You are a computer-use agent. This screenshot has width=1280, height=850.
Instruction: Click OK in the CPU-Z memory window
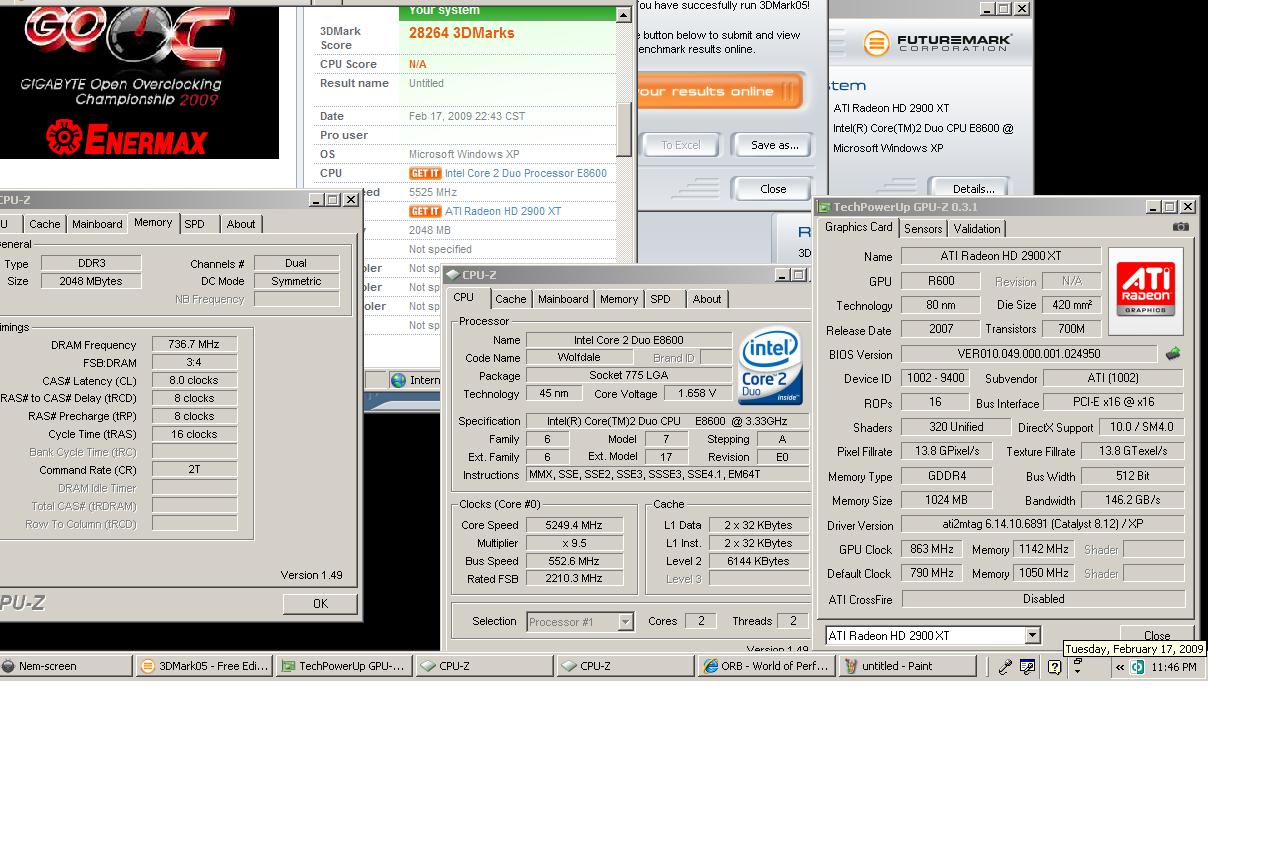tap(320, 604)
